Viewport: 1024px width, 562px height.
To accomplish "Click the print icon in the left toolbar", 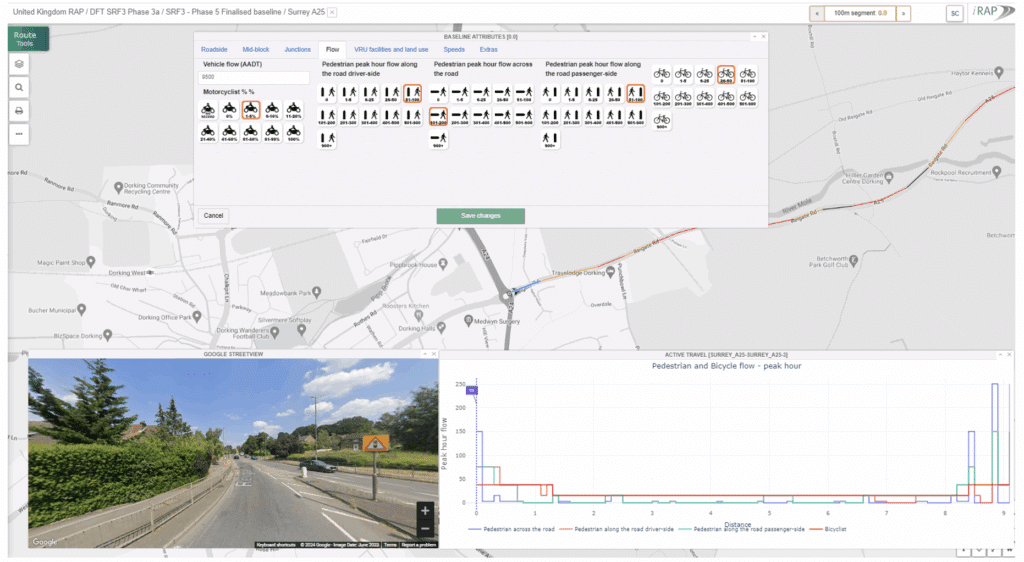I will 19,111.
